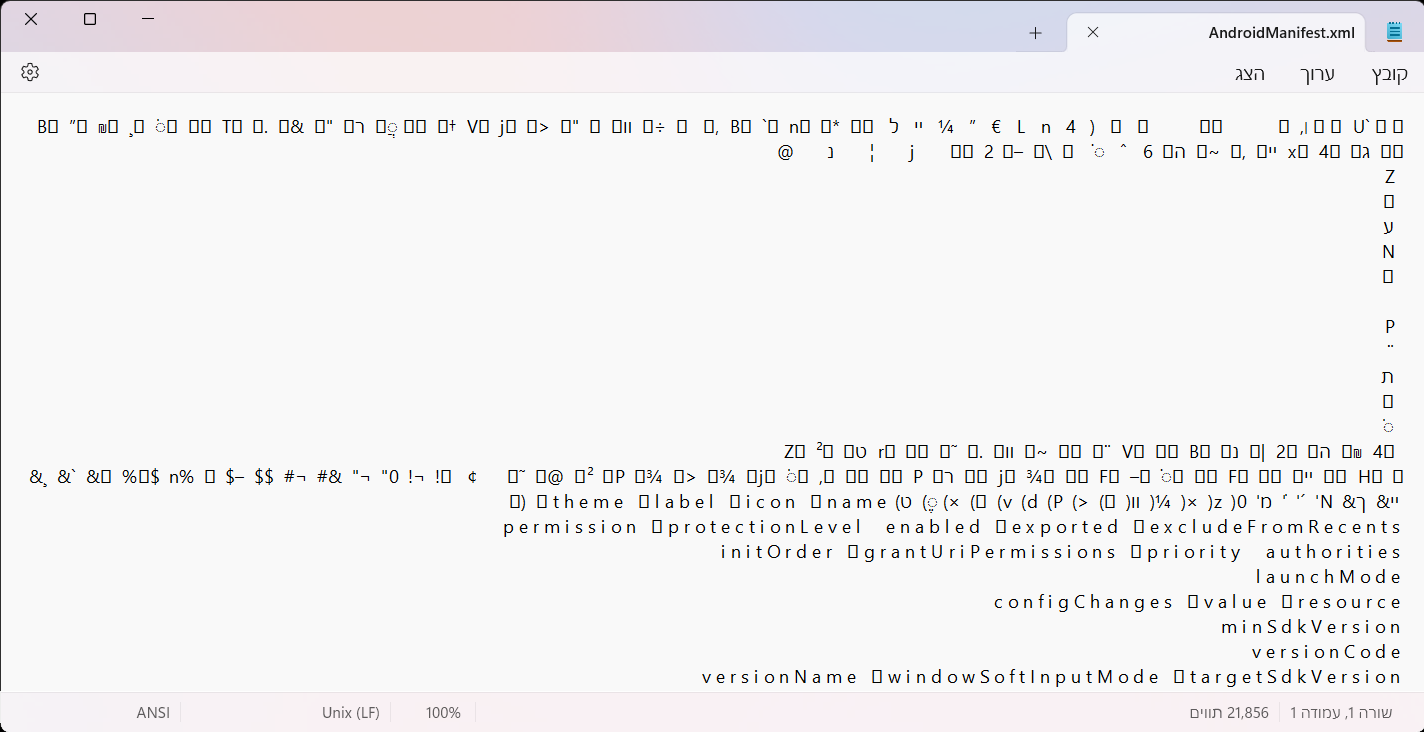Click the word windowSoftInputMode in text
The width and height of the screenshot is (1424, 732).
(x=1023, y=677)
